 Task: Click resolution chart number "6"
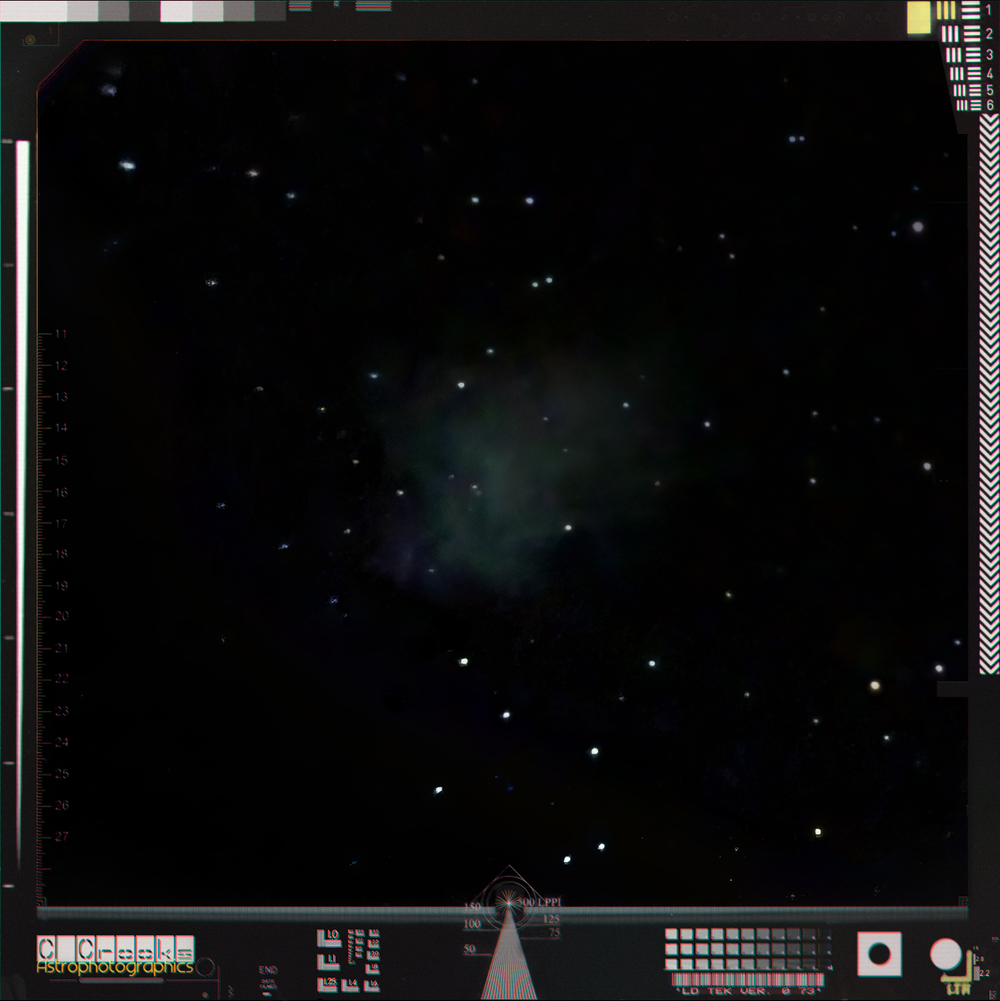coord(990,105)
